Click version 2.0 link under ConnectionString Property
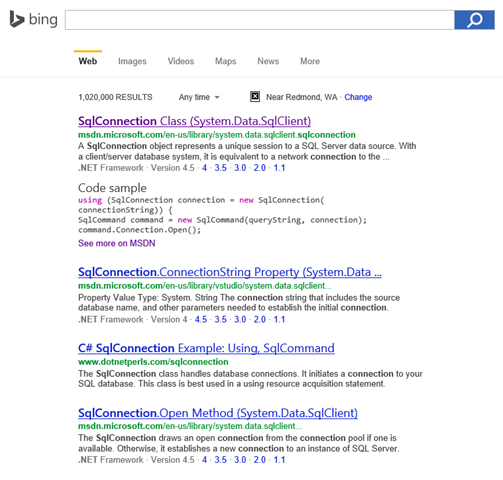Viewport: 503px width, 480px height. [x=260, y=320]
